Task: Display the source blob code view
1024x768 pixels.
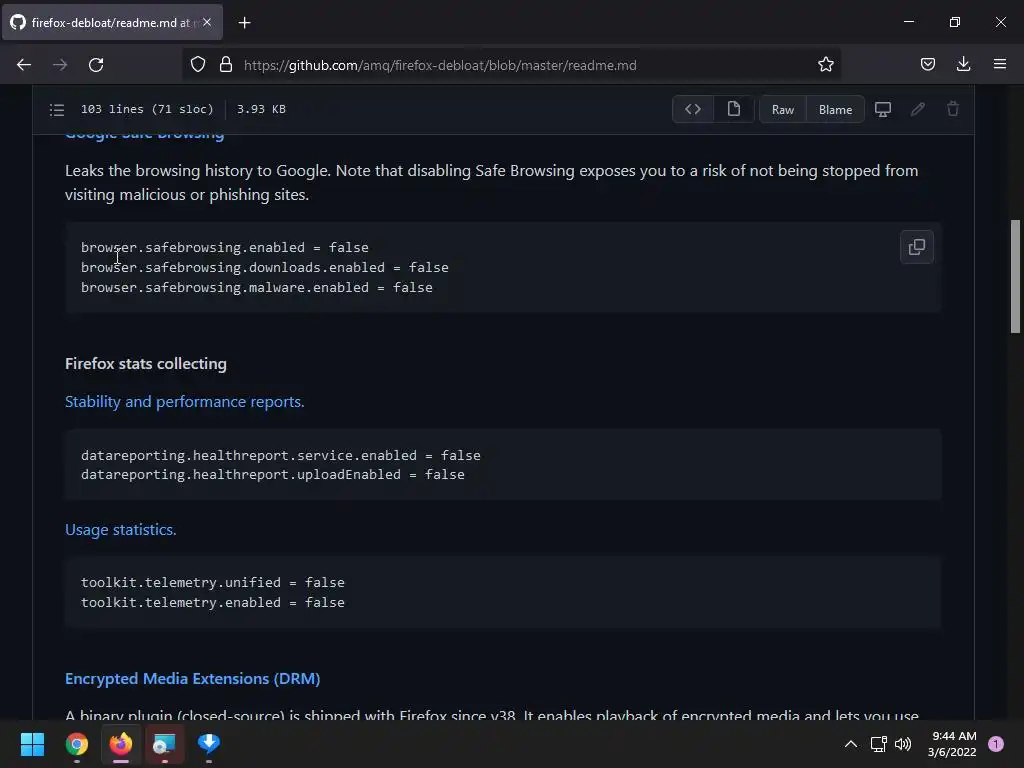Action: 693,109
